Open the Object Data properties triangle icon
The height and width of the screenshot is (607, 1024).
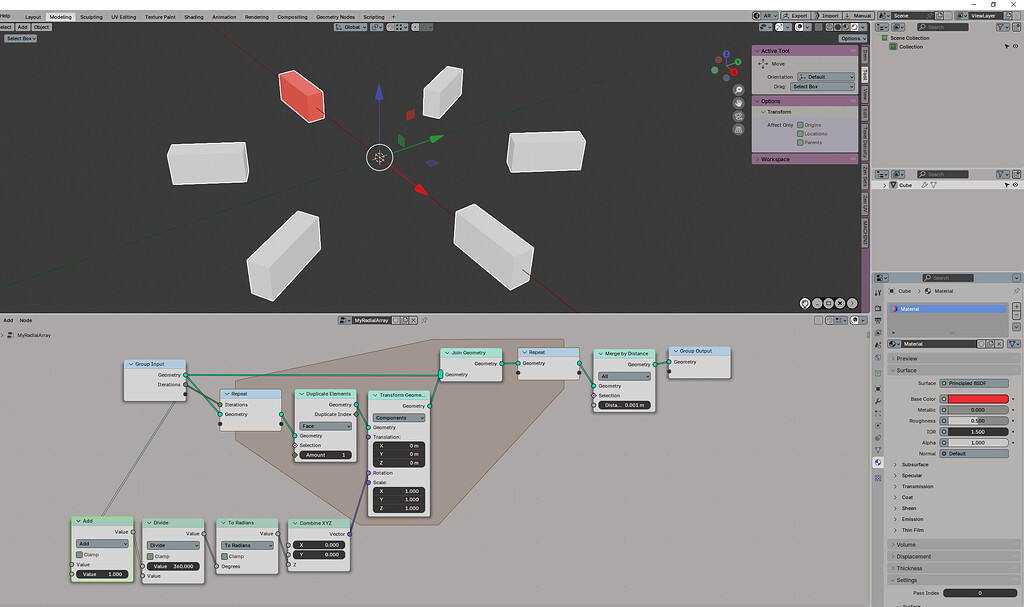tap(878, 450)
